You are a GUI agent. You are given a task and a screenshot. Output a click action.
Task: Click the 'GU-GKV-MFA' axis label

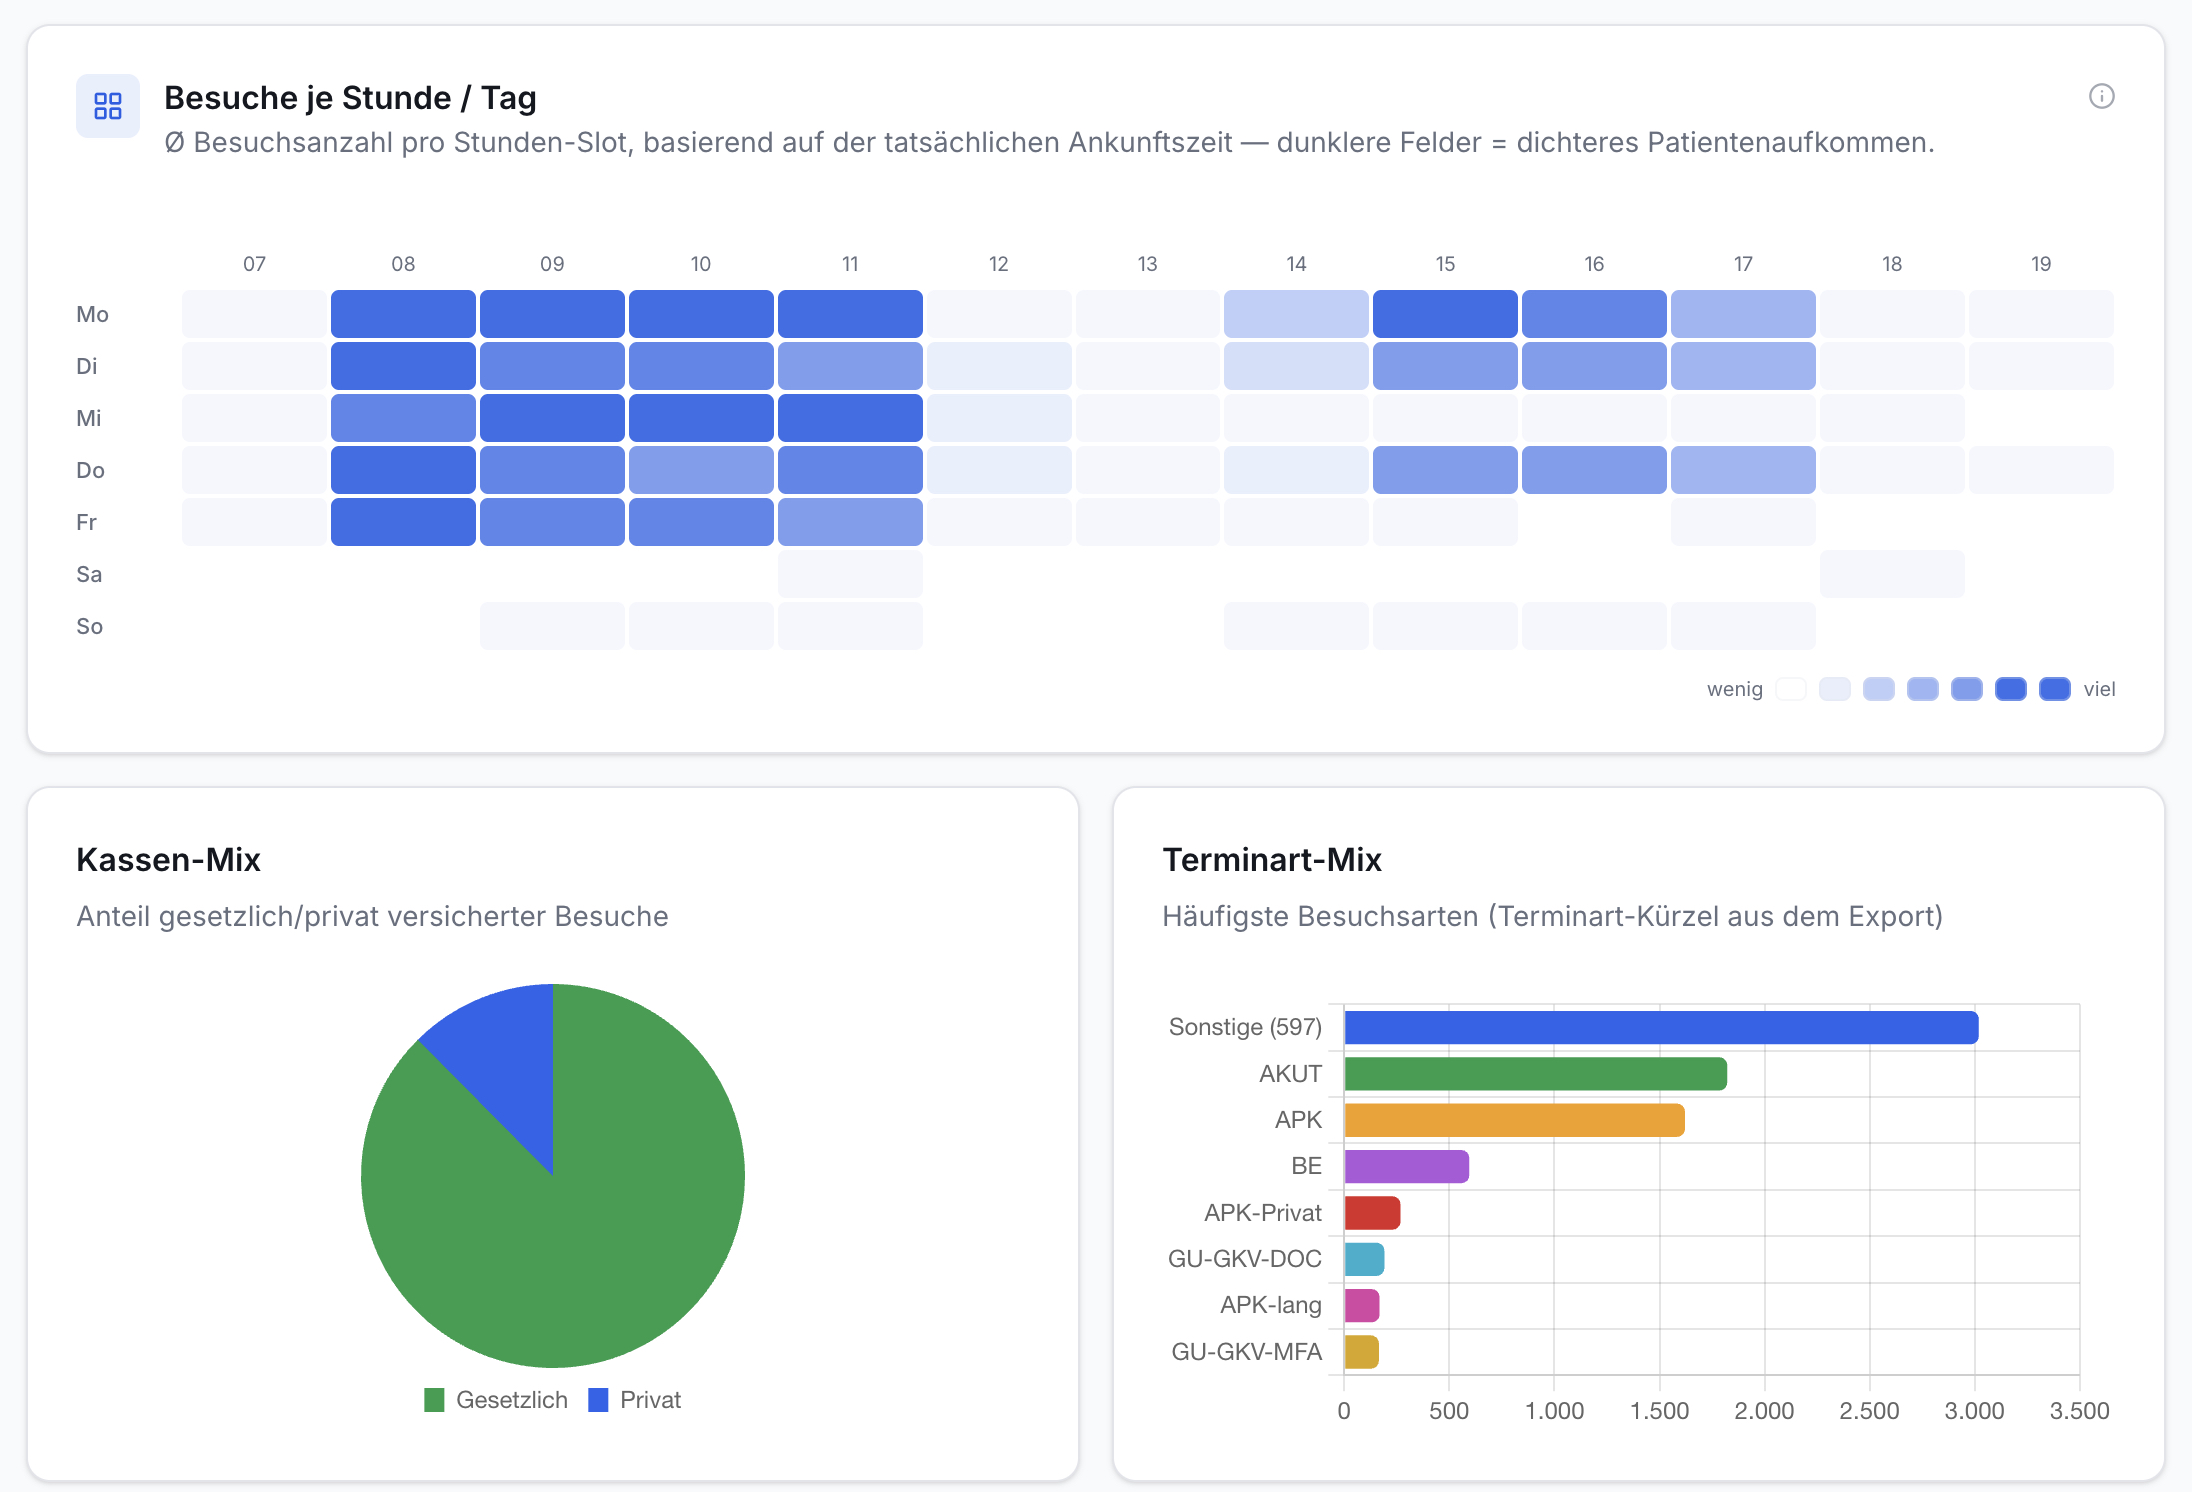coord(1246,1352)
